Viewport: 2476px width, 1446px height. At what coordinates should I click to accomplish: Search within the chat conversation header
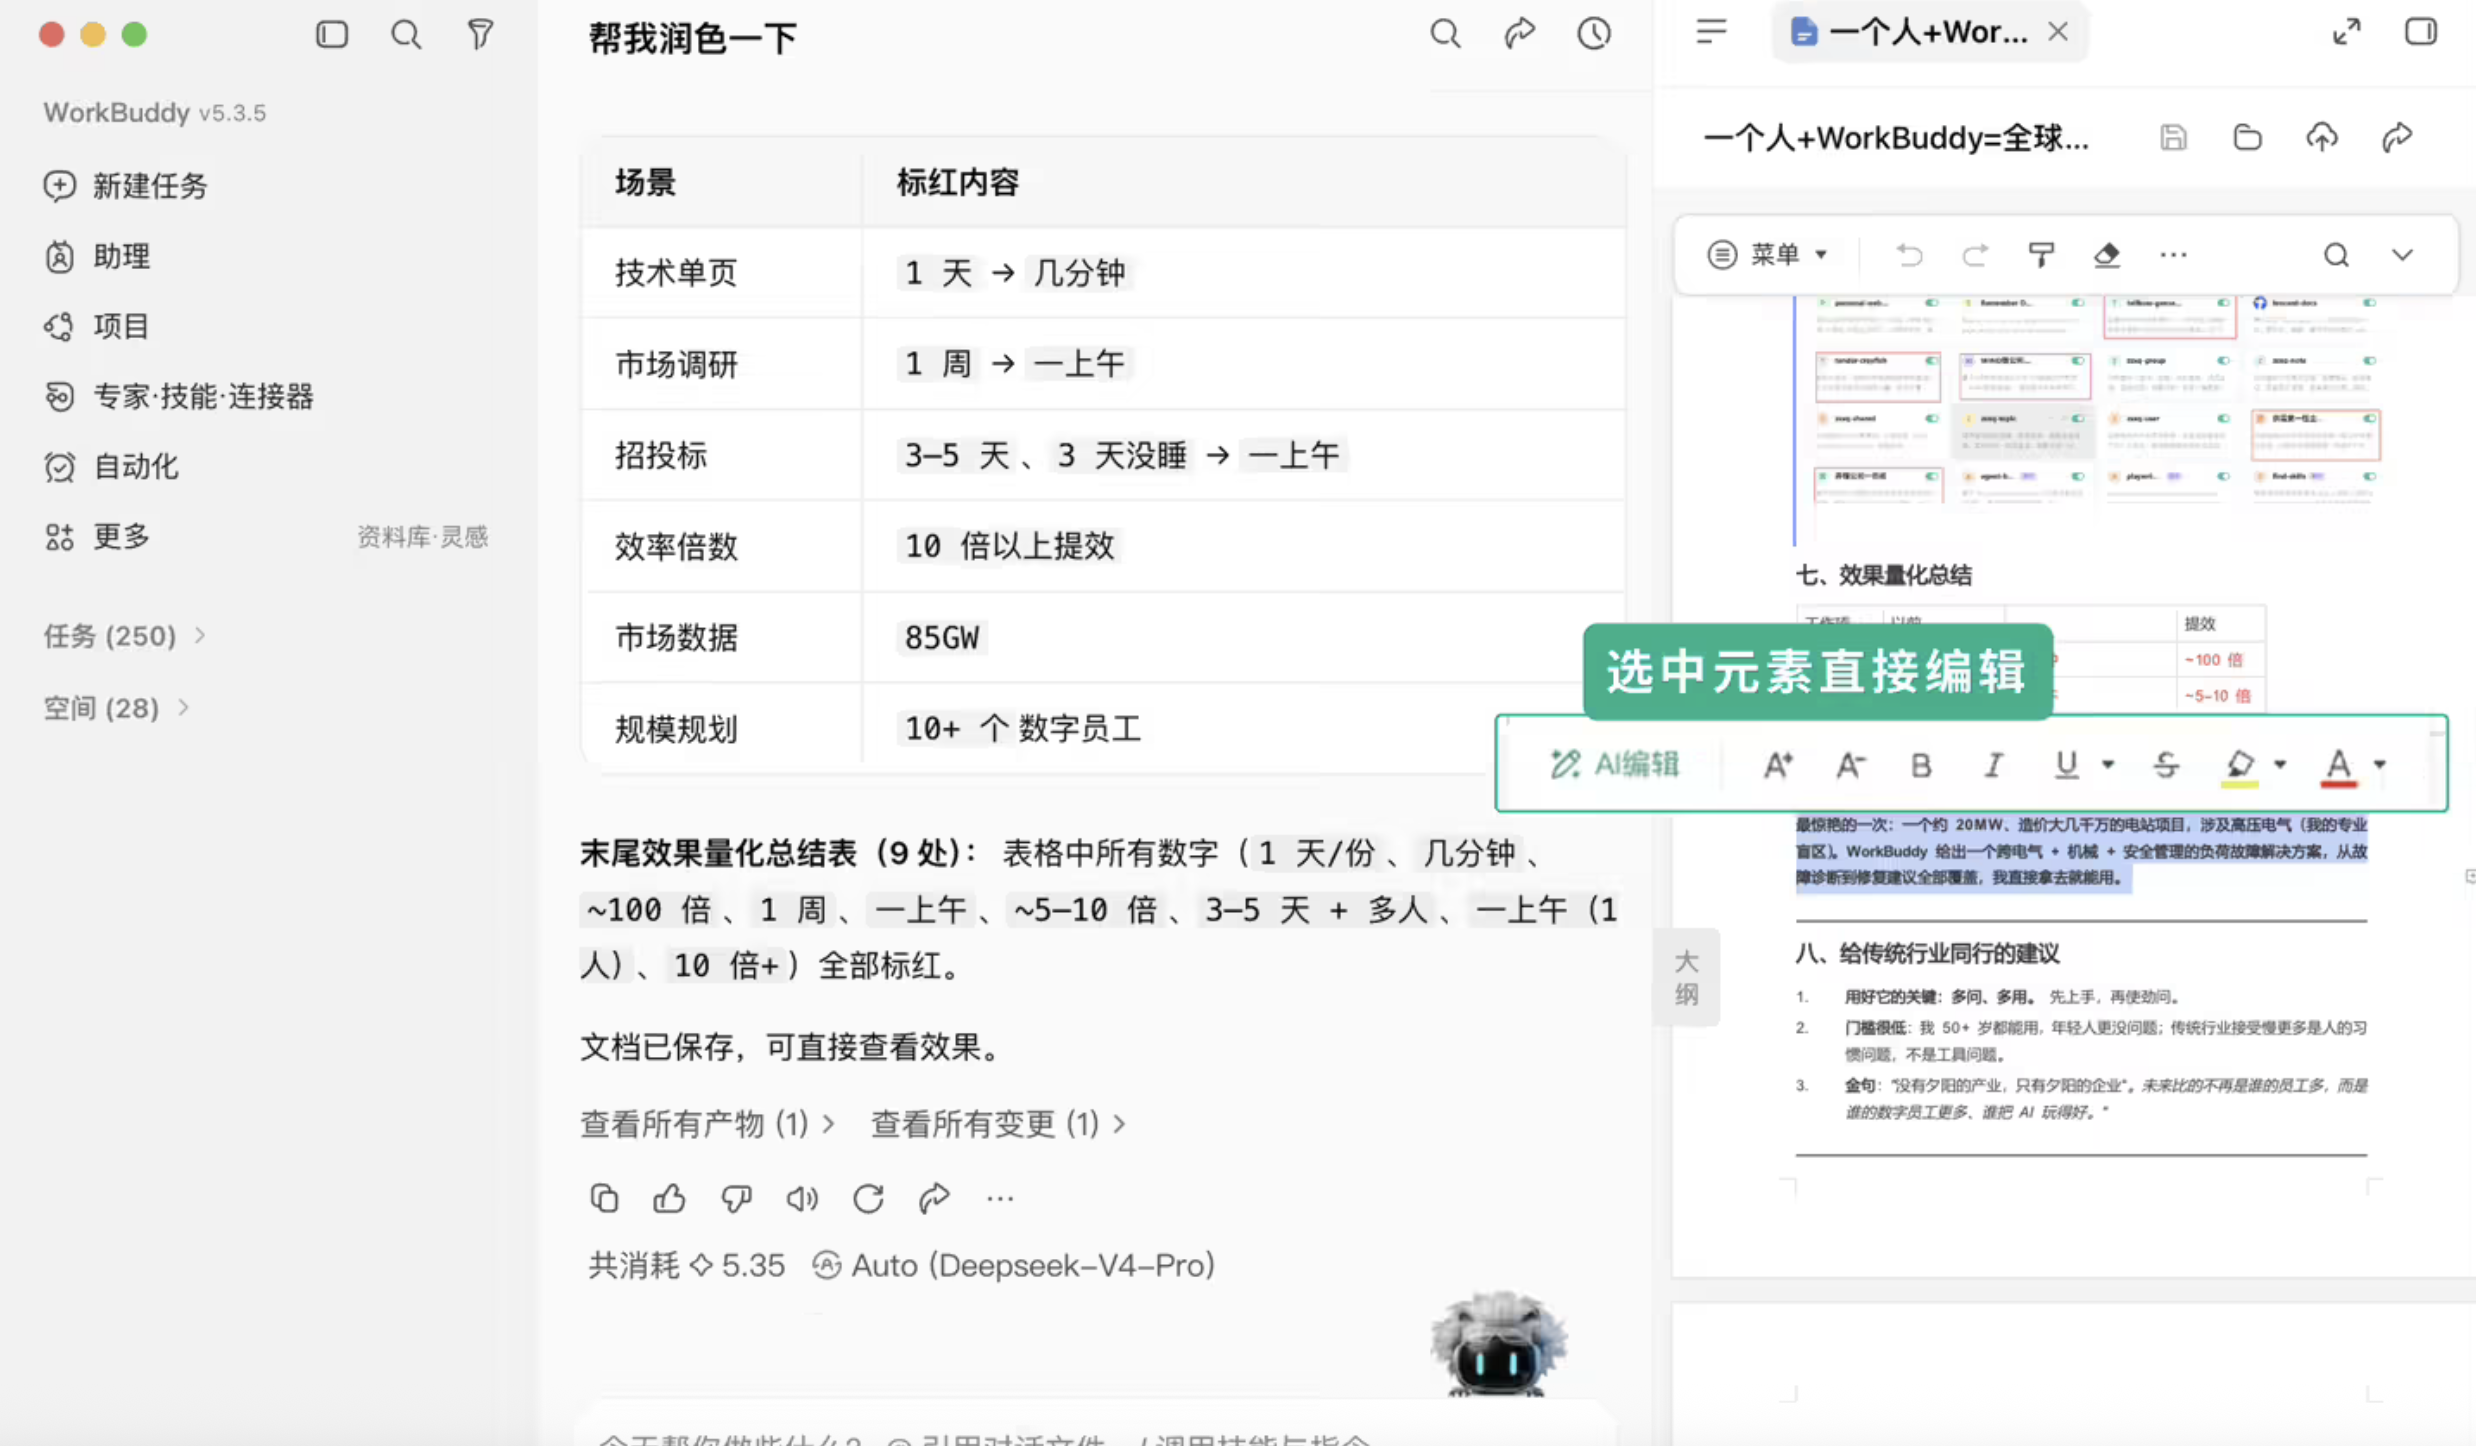click(x=1445, y=34)
